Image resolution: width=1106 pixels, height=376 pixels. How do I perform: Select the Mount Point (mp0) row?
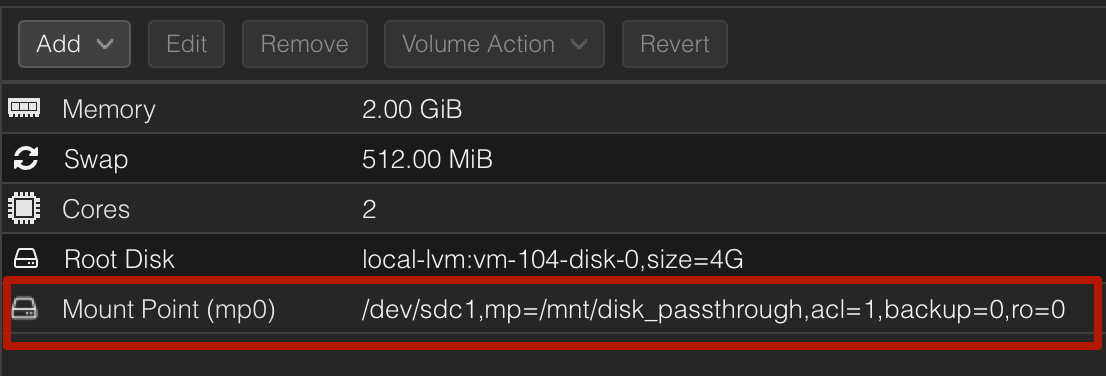pos(553,309)
